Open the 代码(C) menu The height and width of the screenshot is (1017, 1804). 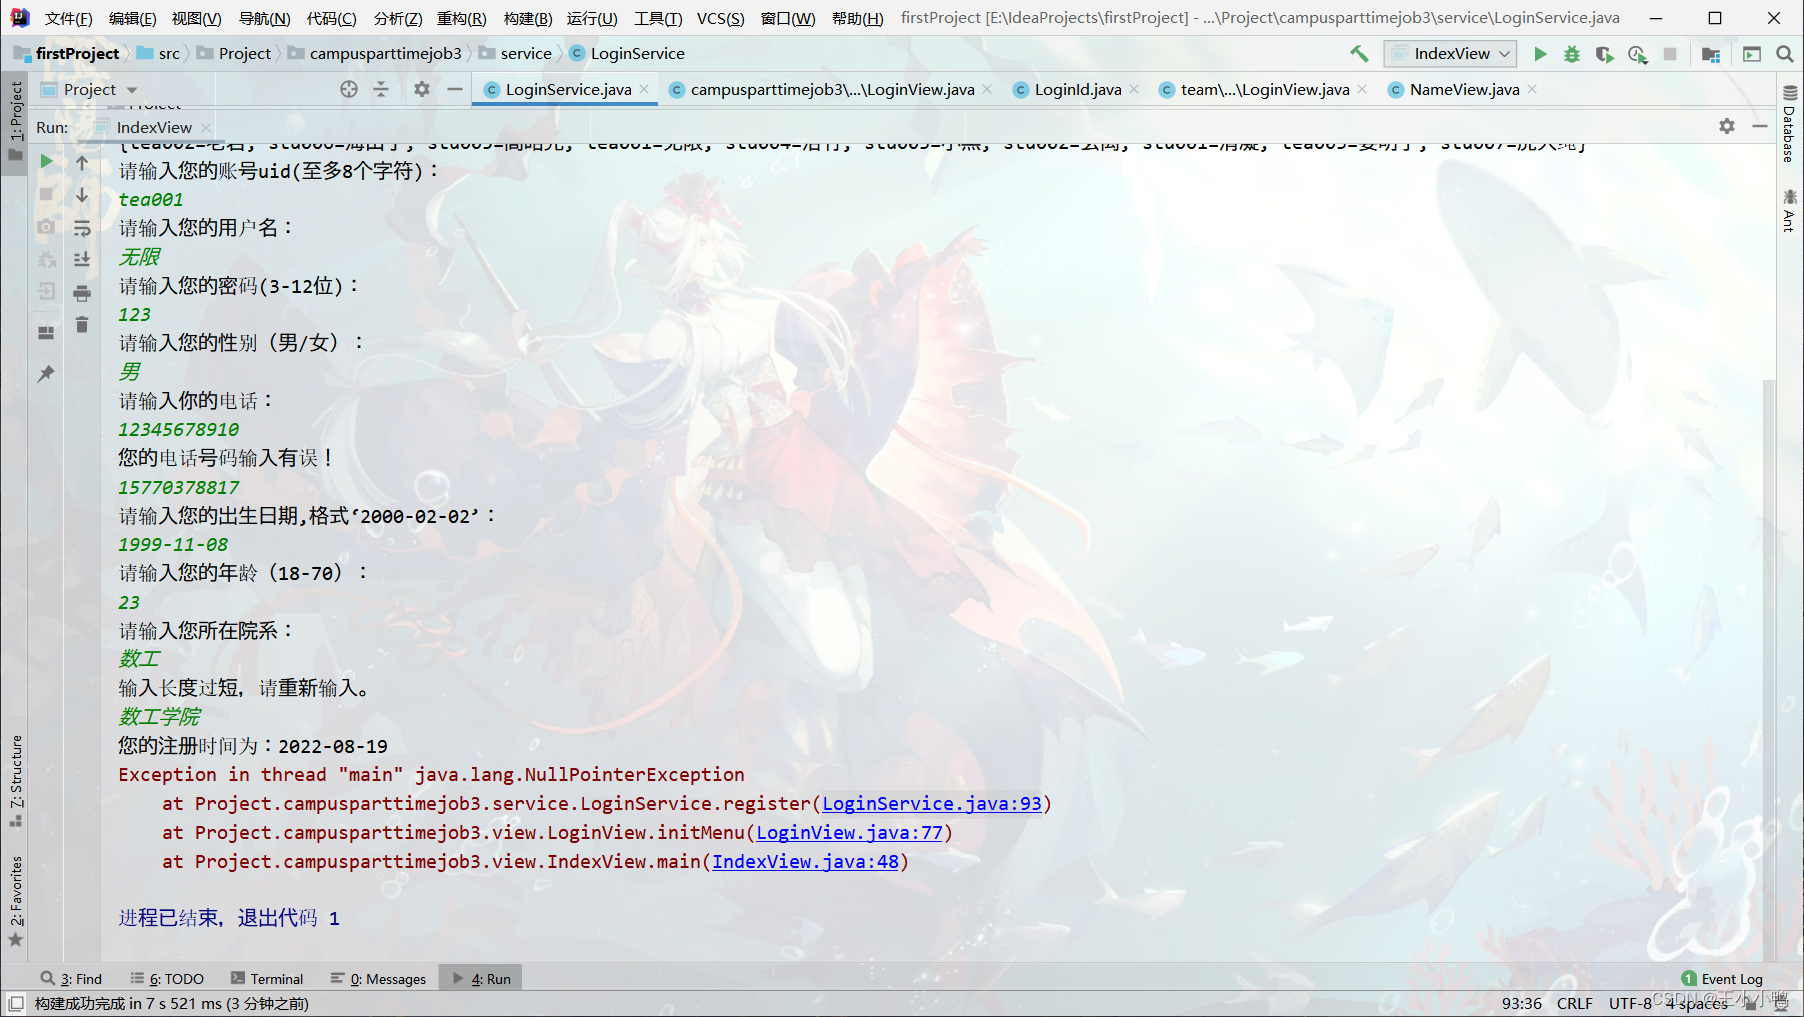pos(331,18)
